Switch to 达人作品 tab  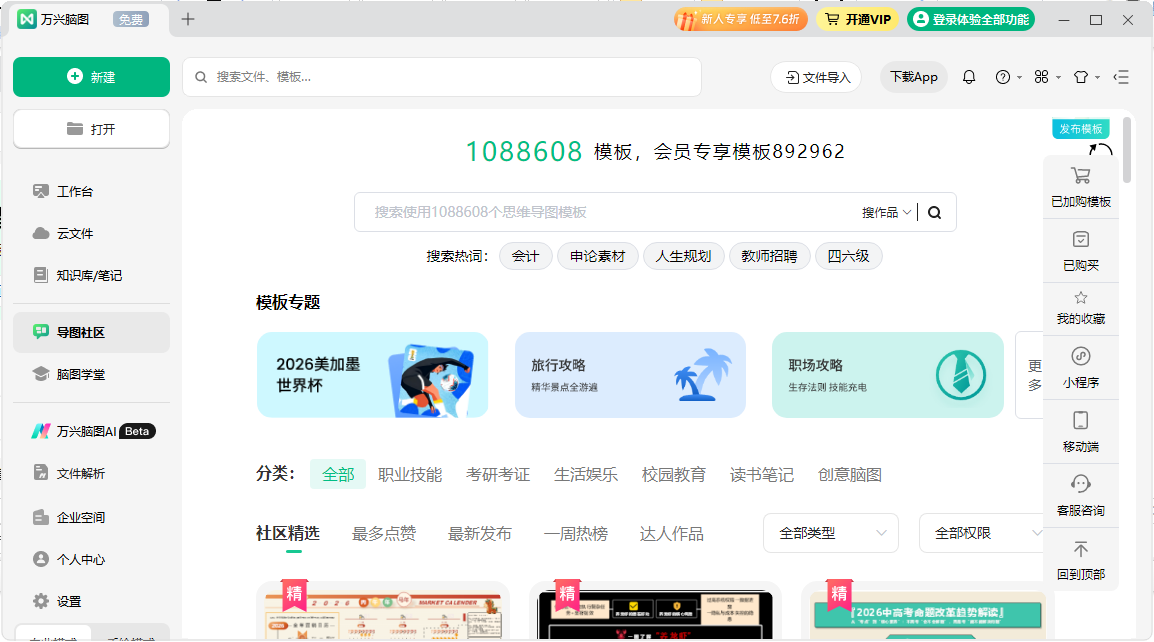coord(672,534)
